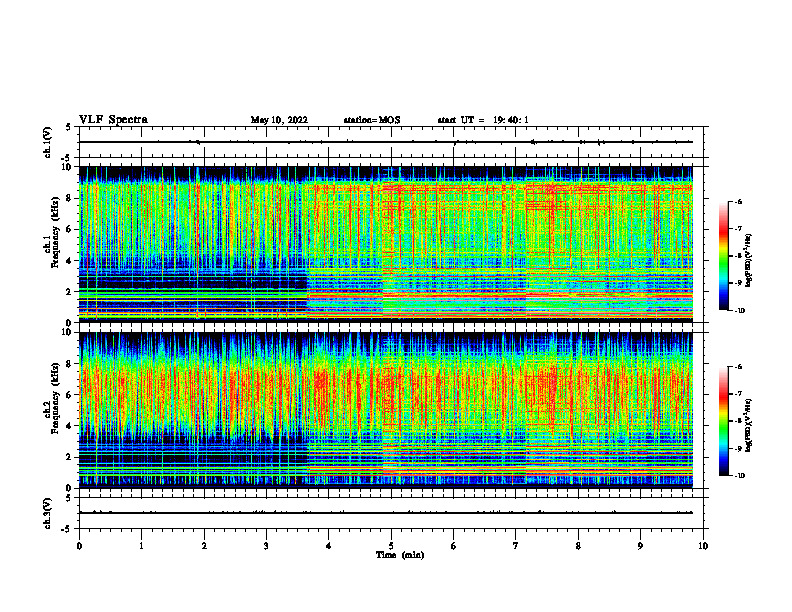Image resolution: width=792 pixels, height=612 pixels.
Task: Click the "5" volt tick on ch.3(V) axis
Action: pyautogui.click(x=69, y=498)
